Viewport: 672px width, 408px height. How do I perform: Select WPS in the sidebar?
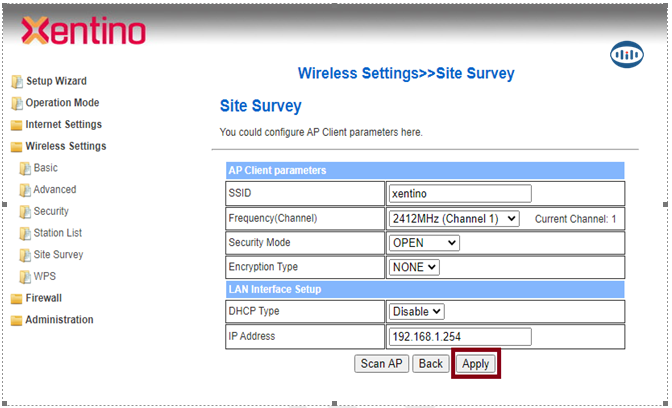(x=44, y=276)
